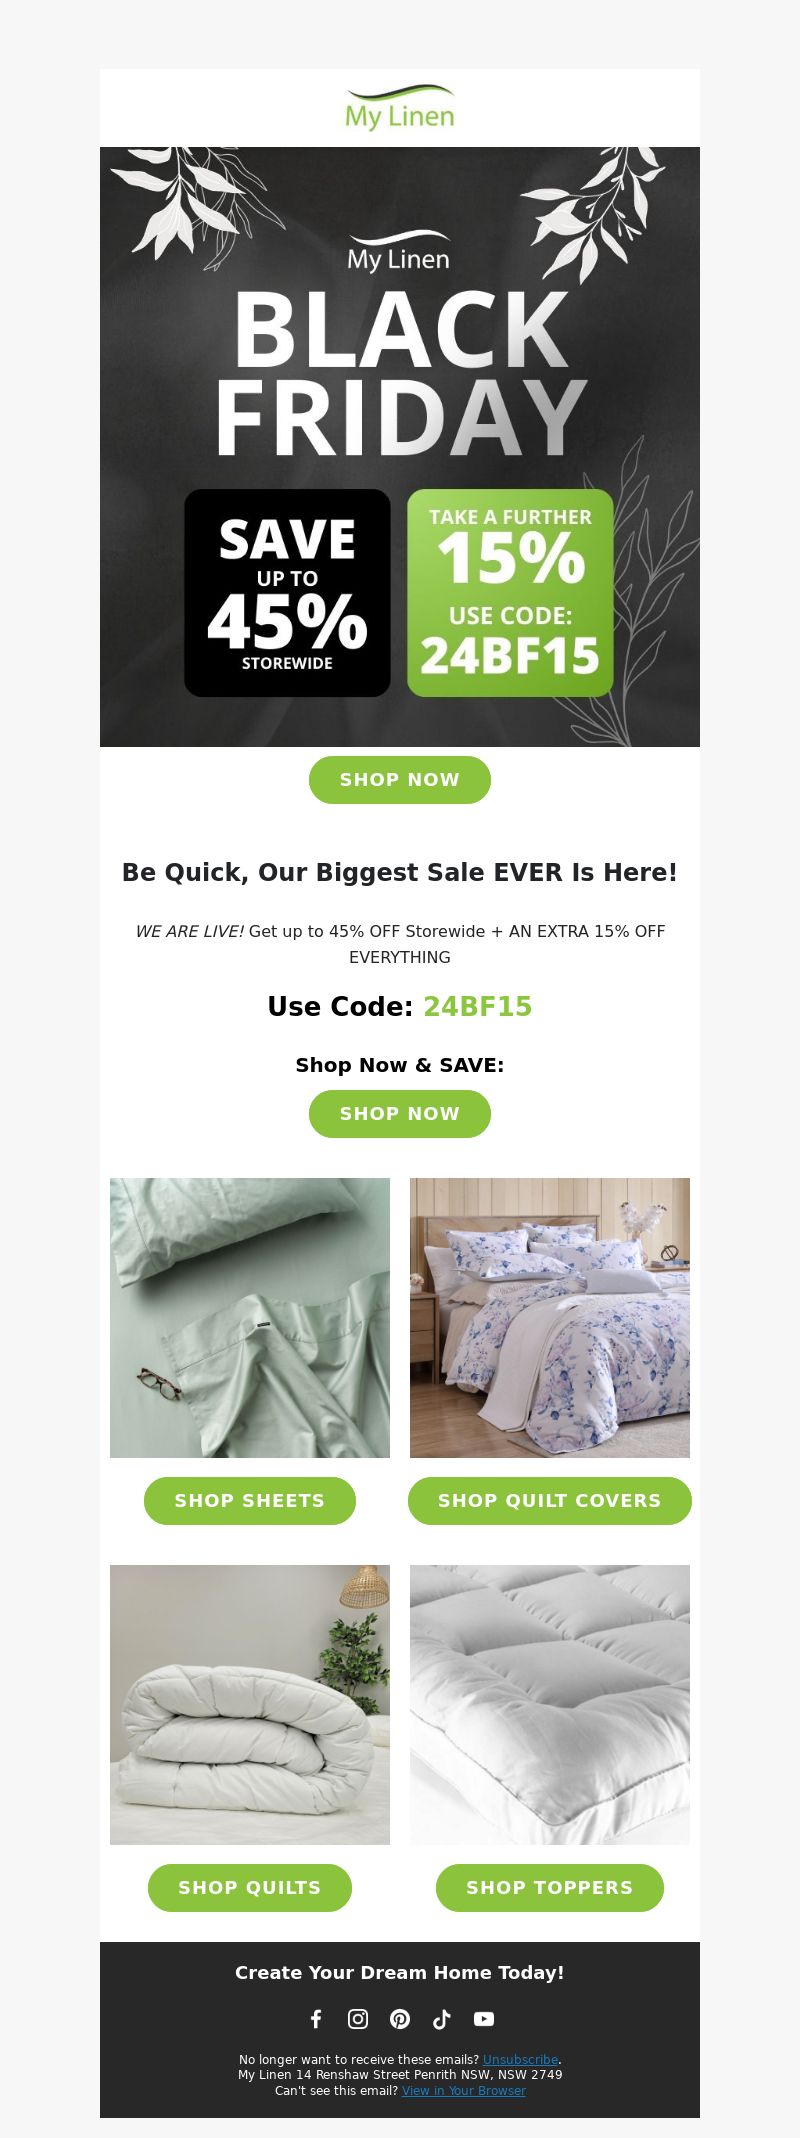
Task: Open the View in Your Browser link
Action: [463, 2090]
